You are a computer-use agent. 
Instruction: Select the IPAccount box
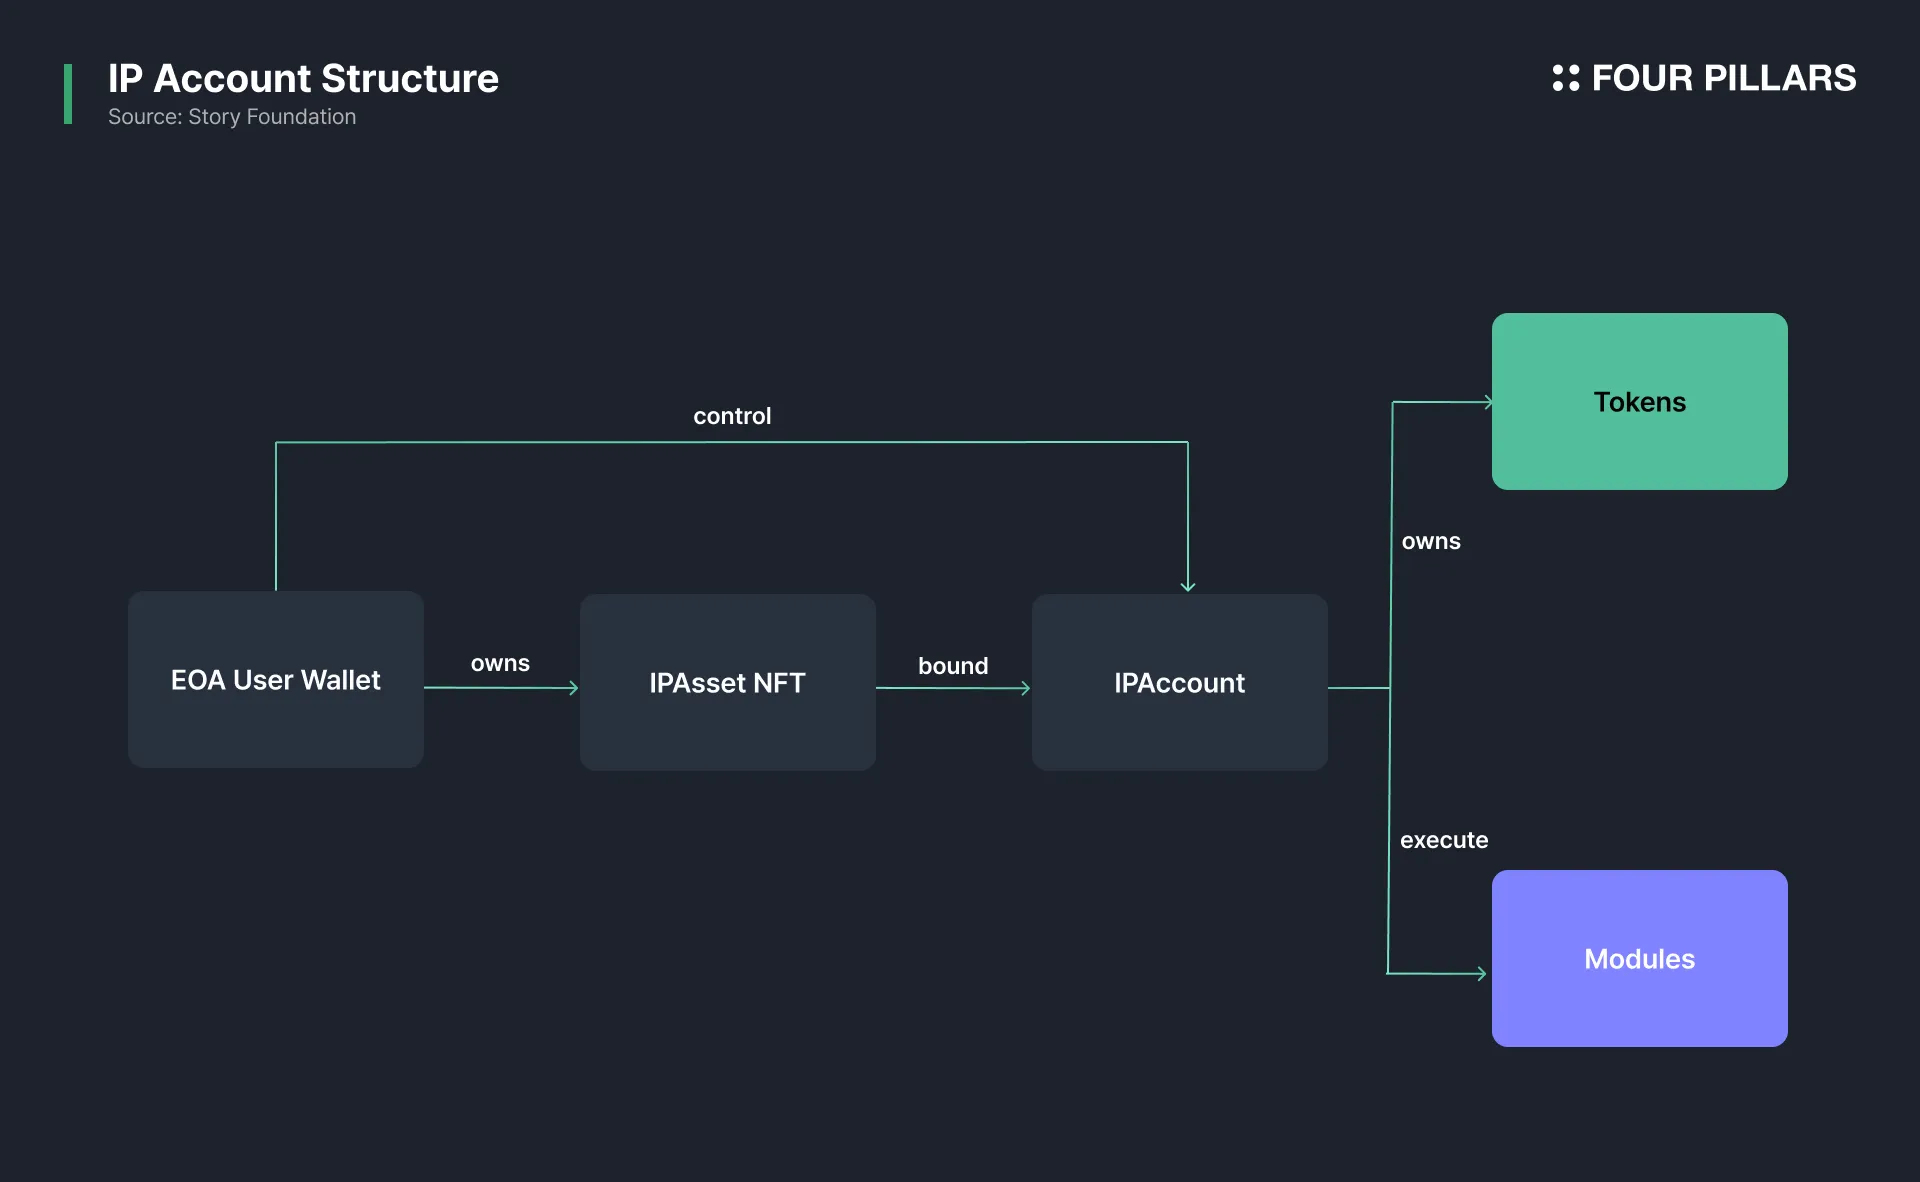pos(1180,682)
